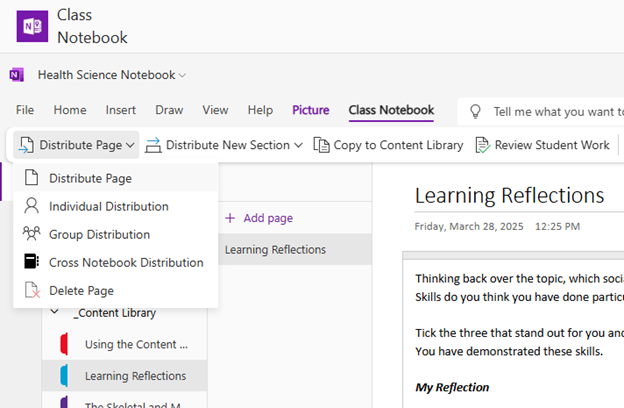The image size is (624, 408).
Task: Open the Help tab
Action: 260,110
